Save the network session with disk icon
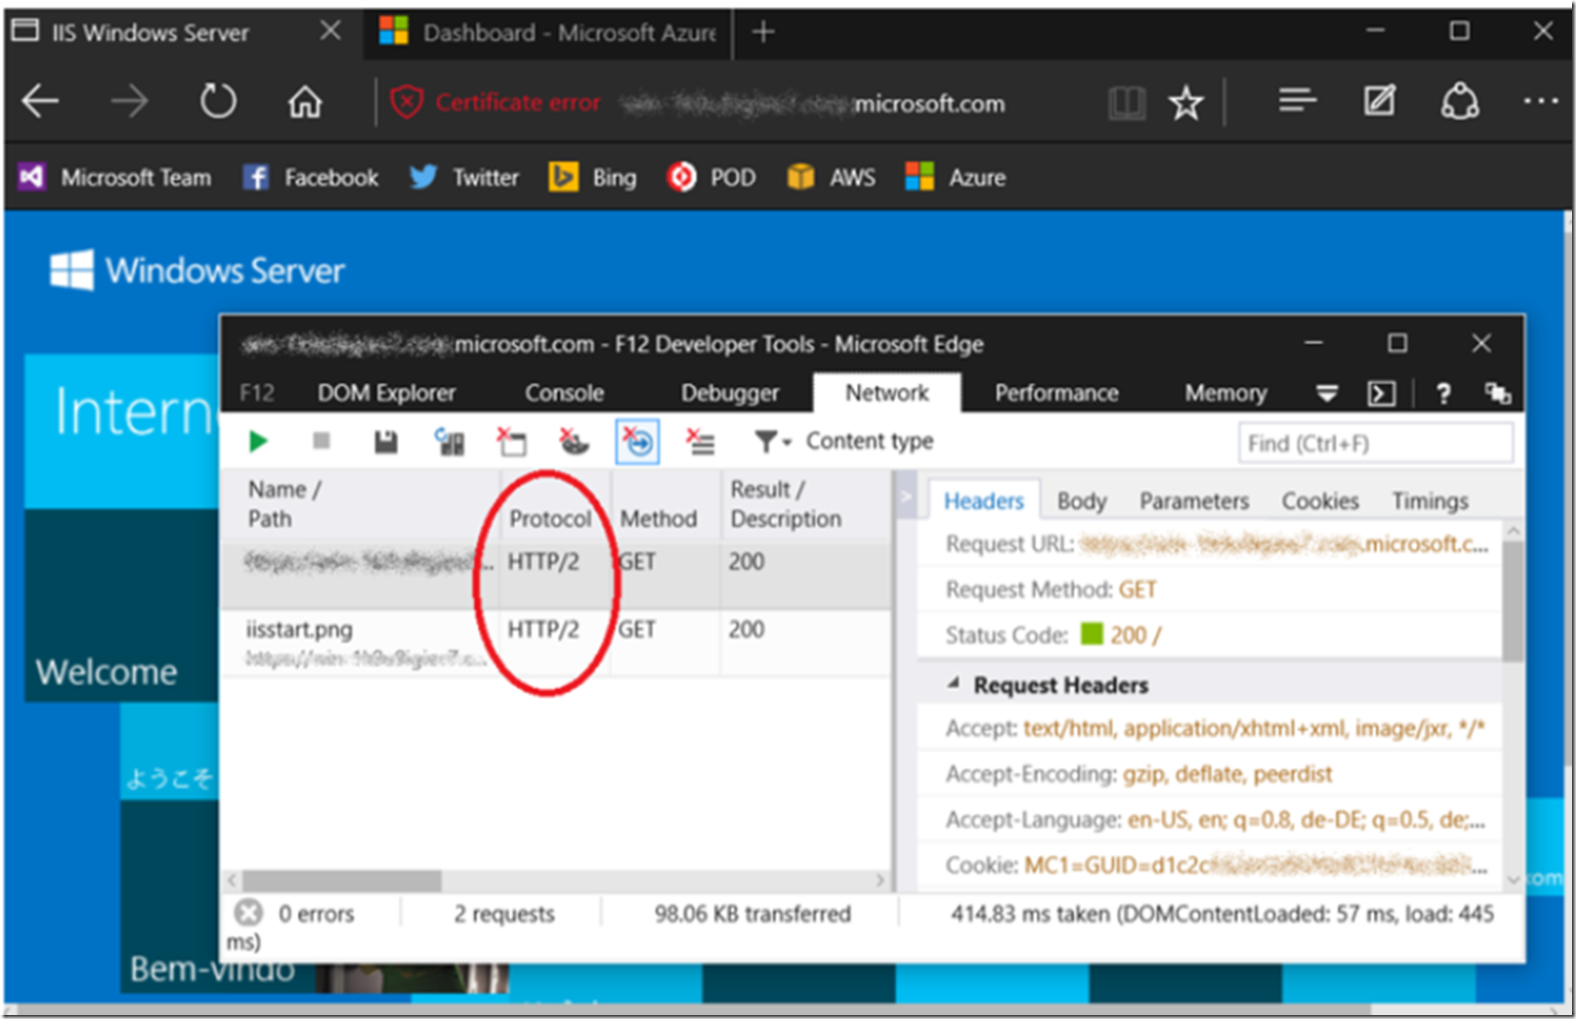Image resolution: width=1576 pixels, height=1019 pixels. 385,441
